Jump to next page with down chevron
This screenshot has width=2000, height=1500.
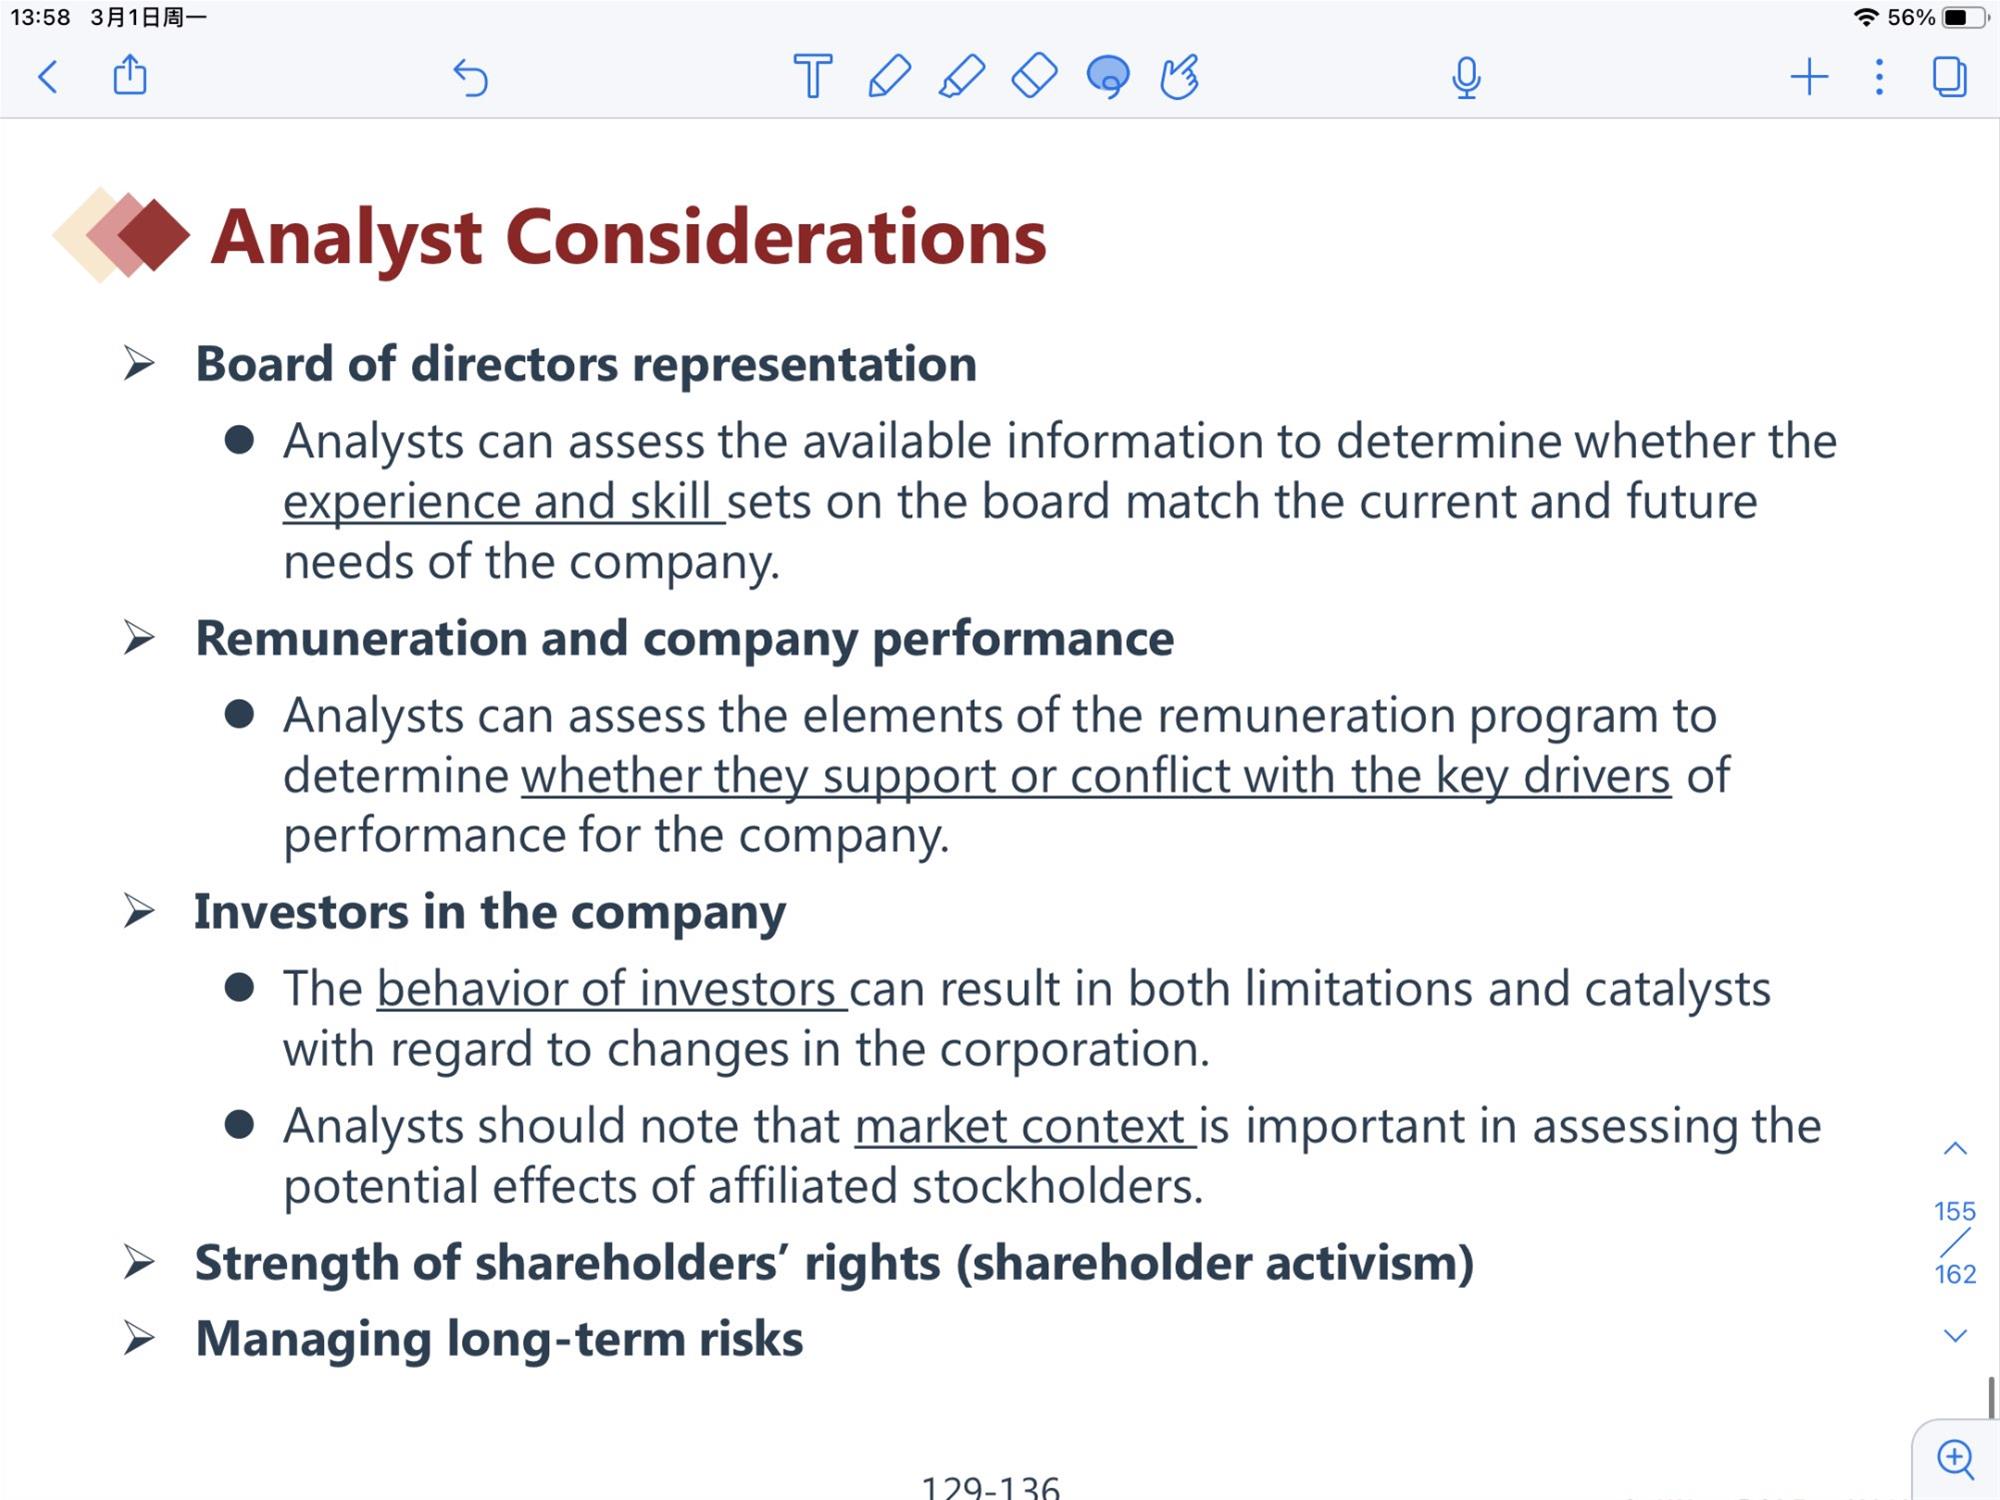point(1955,1336)
